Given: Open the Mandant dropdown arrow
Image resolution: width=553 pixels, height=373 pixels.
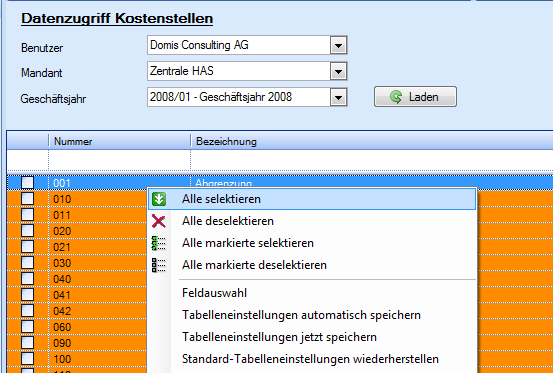Looking at the screenshot, I should click(338, 71).
